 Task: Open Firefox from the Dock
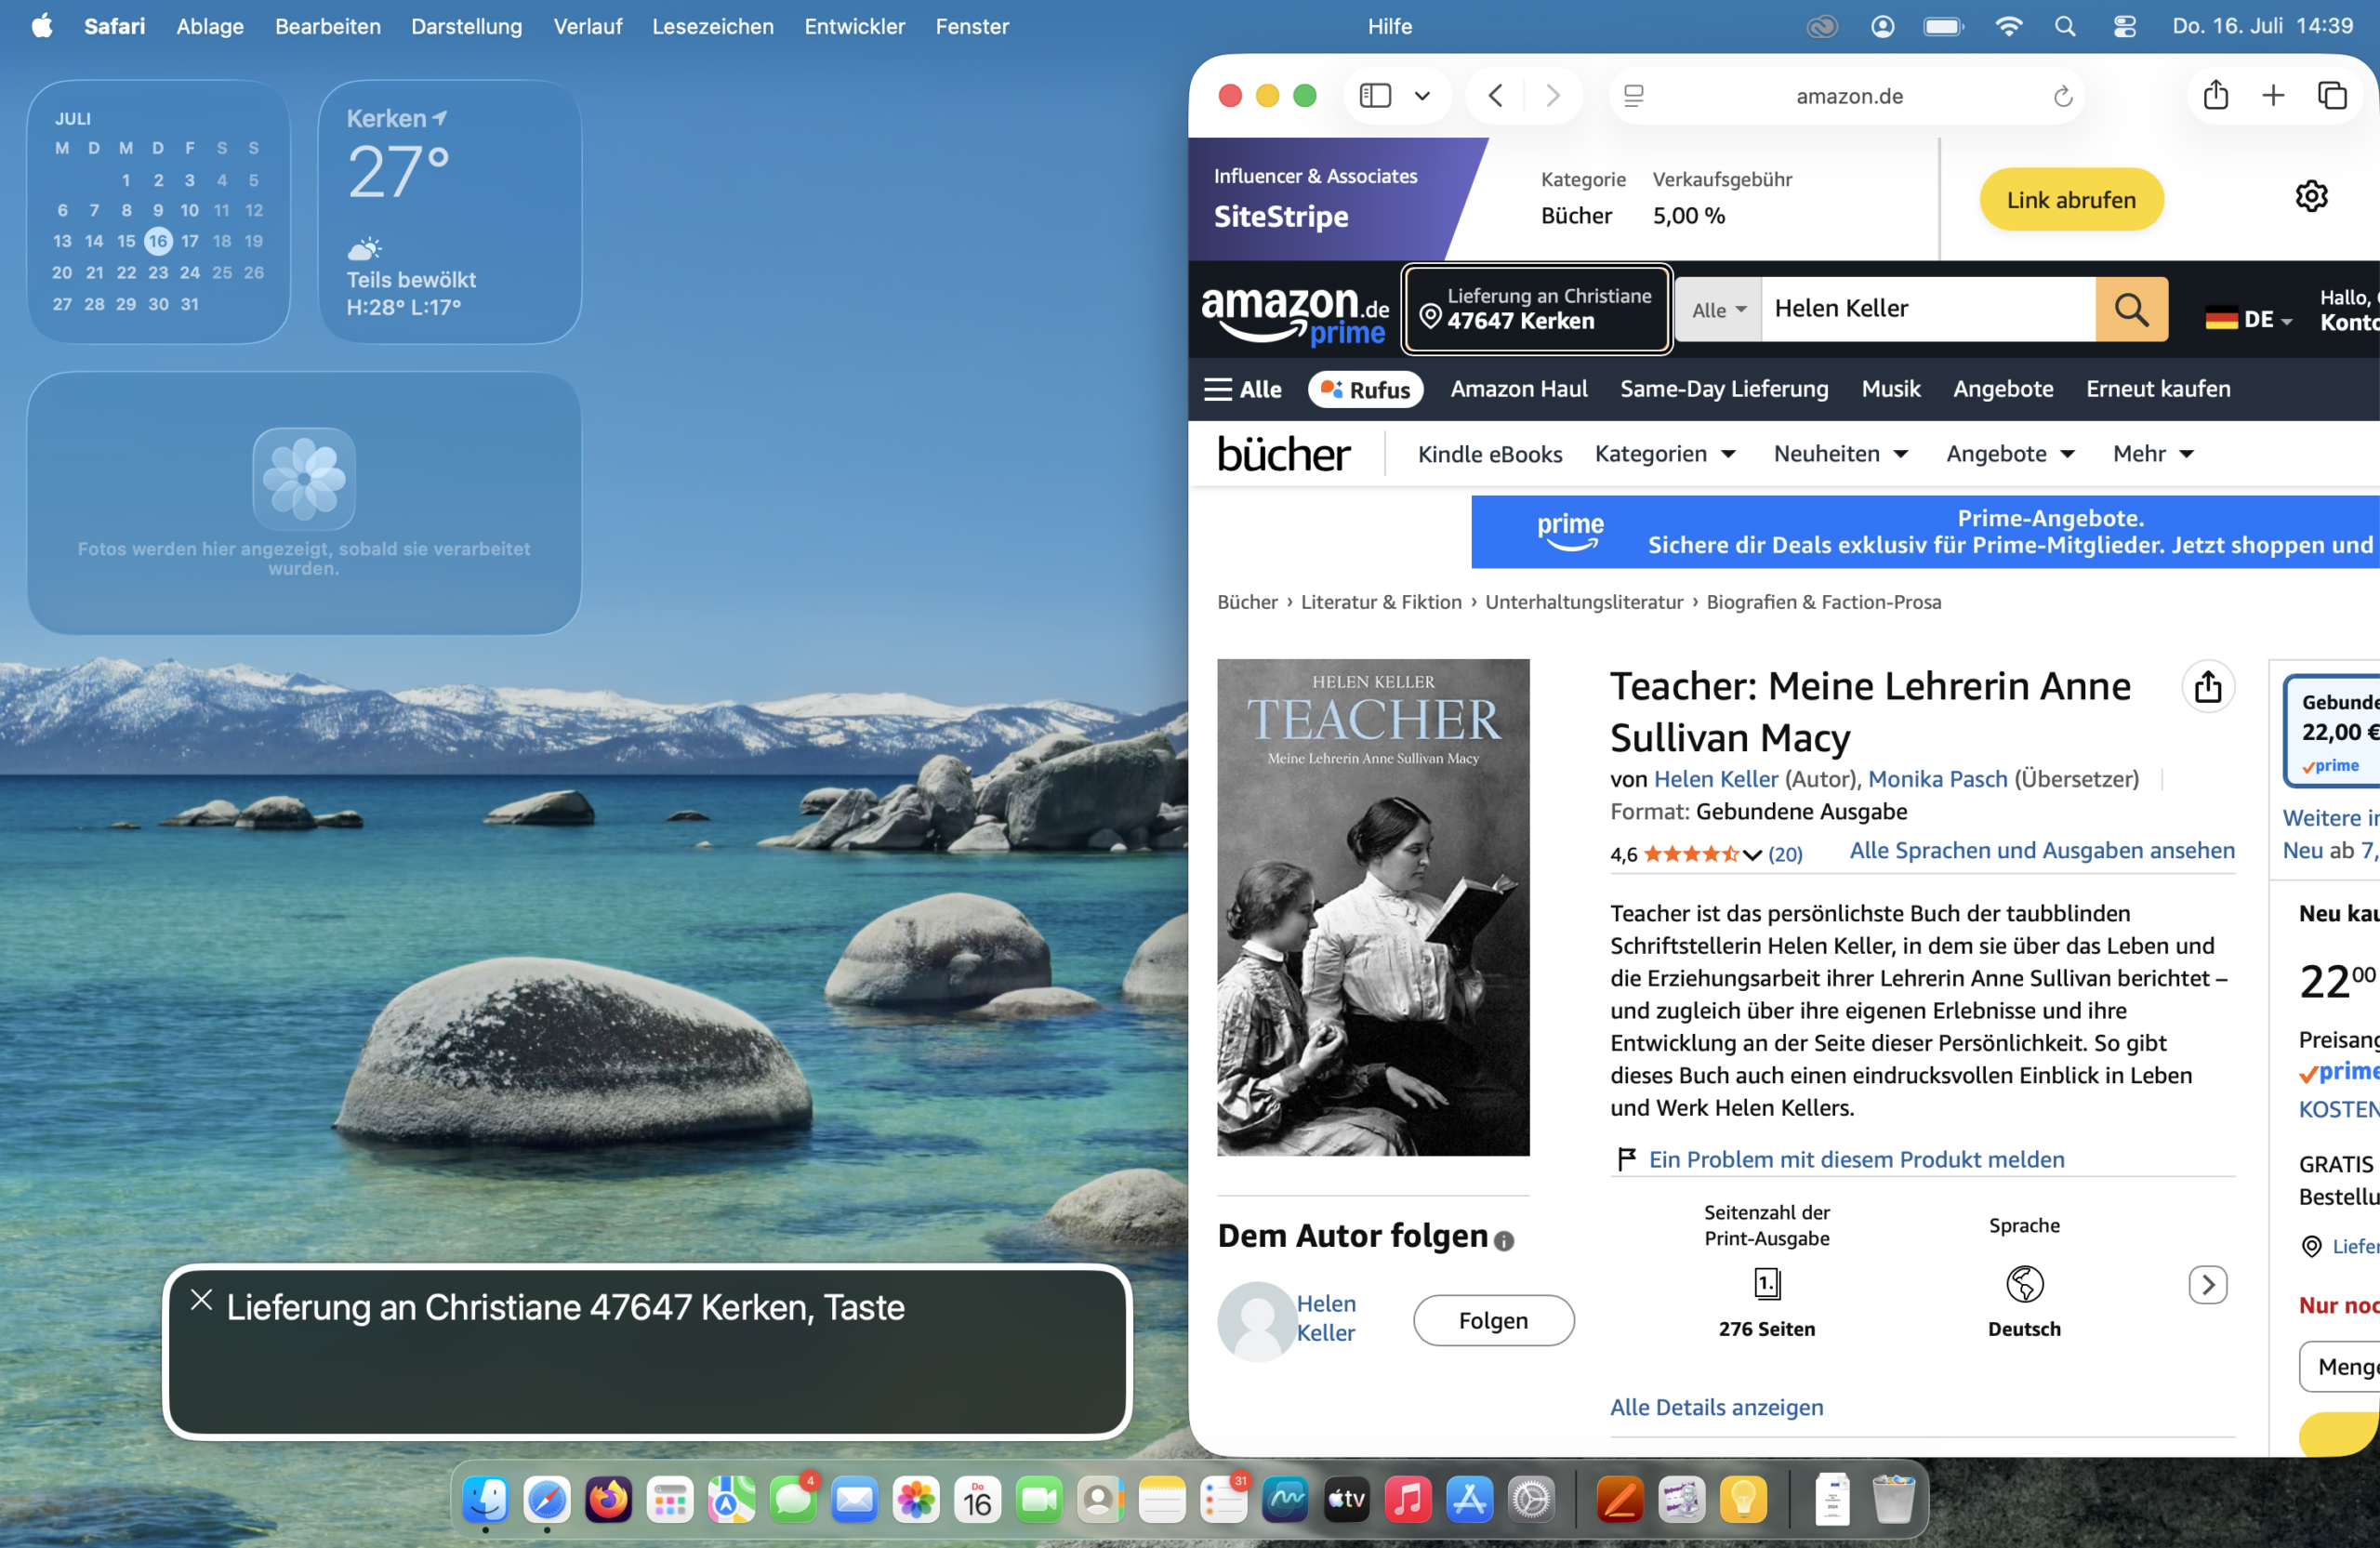[608, 1500]
